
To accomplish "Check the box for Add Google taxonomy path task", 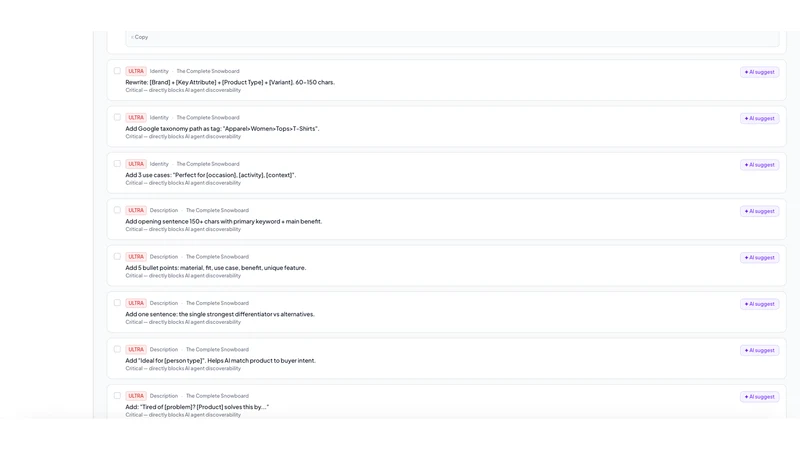I will point(117,117).
